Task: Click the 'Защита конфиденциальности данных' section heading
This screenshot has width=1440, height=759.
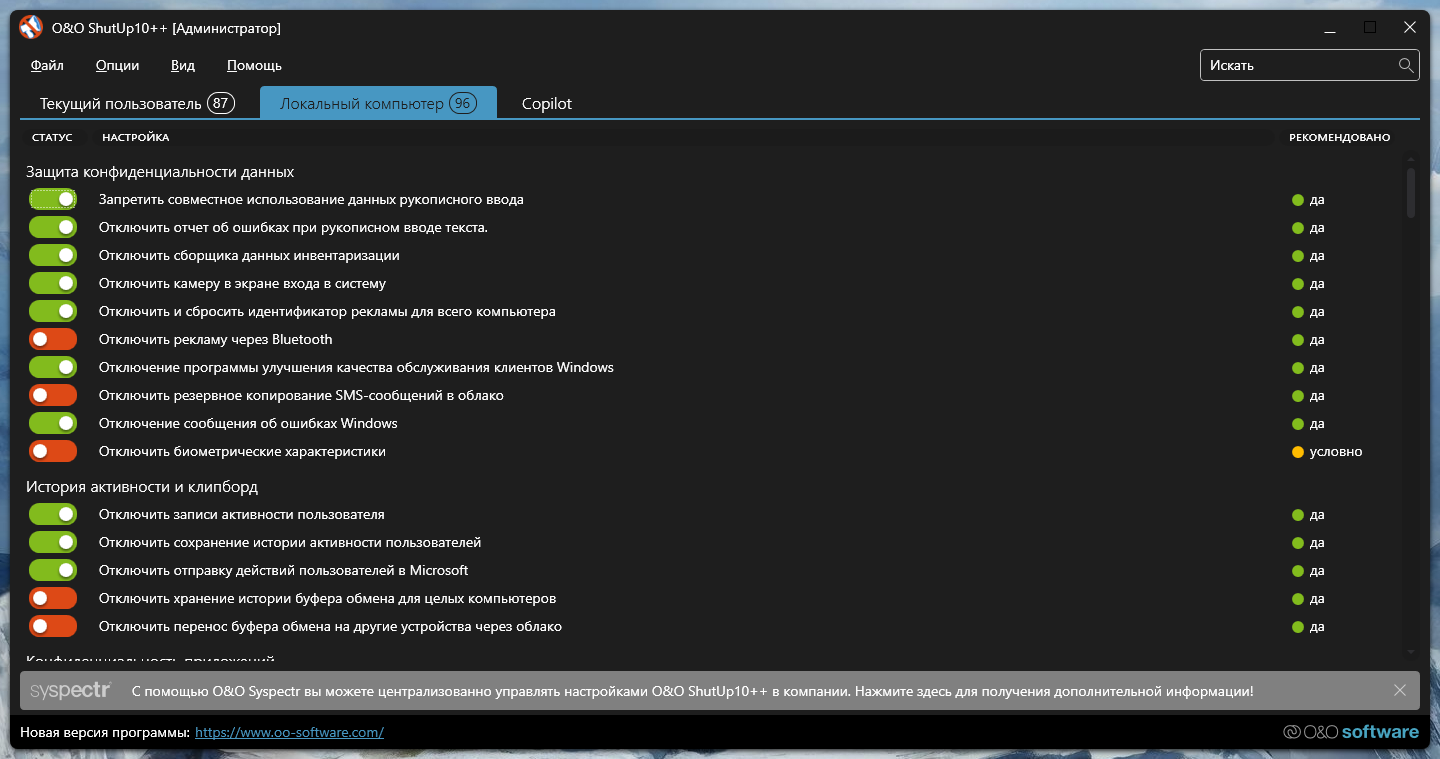Action: 160,172
